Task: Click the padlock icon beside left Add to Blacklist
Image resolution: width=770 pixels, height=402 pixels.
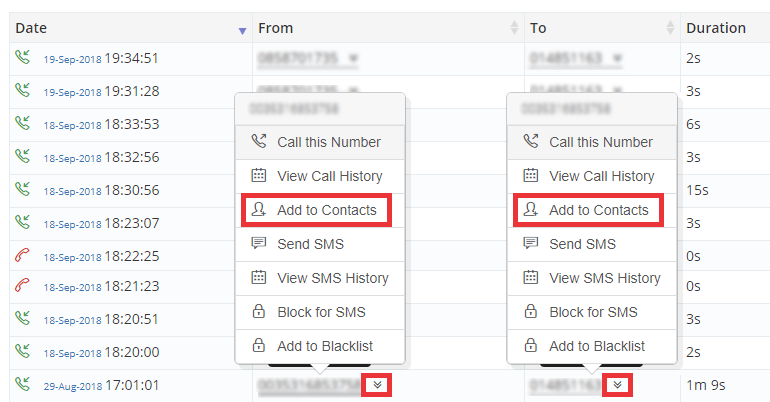Action: click(259, 345)
